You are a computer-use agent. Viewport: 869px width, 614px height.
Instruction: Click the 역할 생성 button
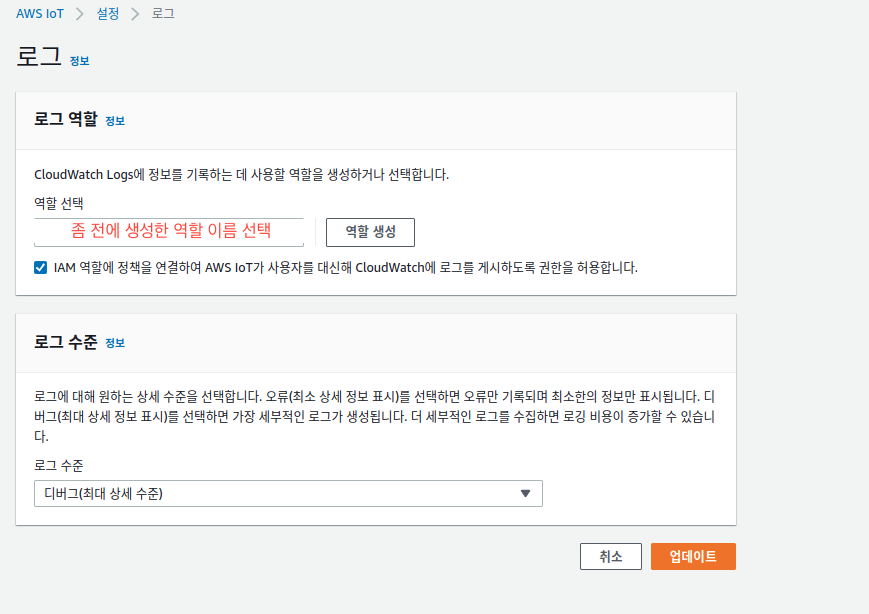[370, 232]
